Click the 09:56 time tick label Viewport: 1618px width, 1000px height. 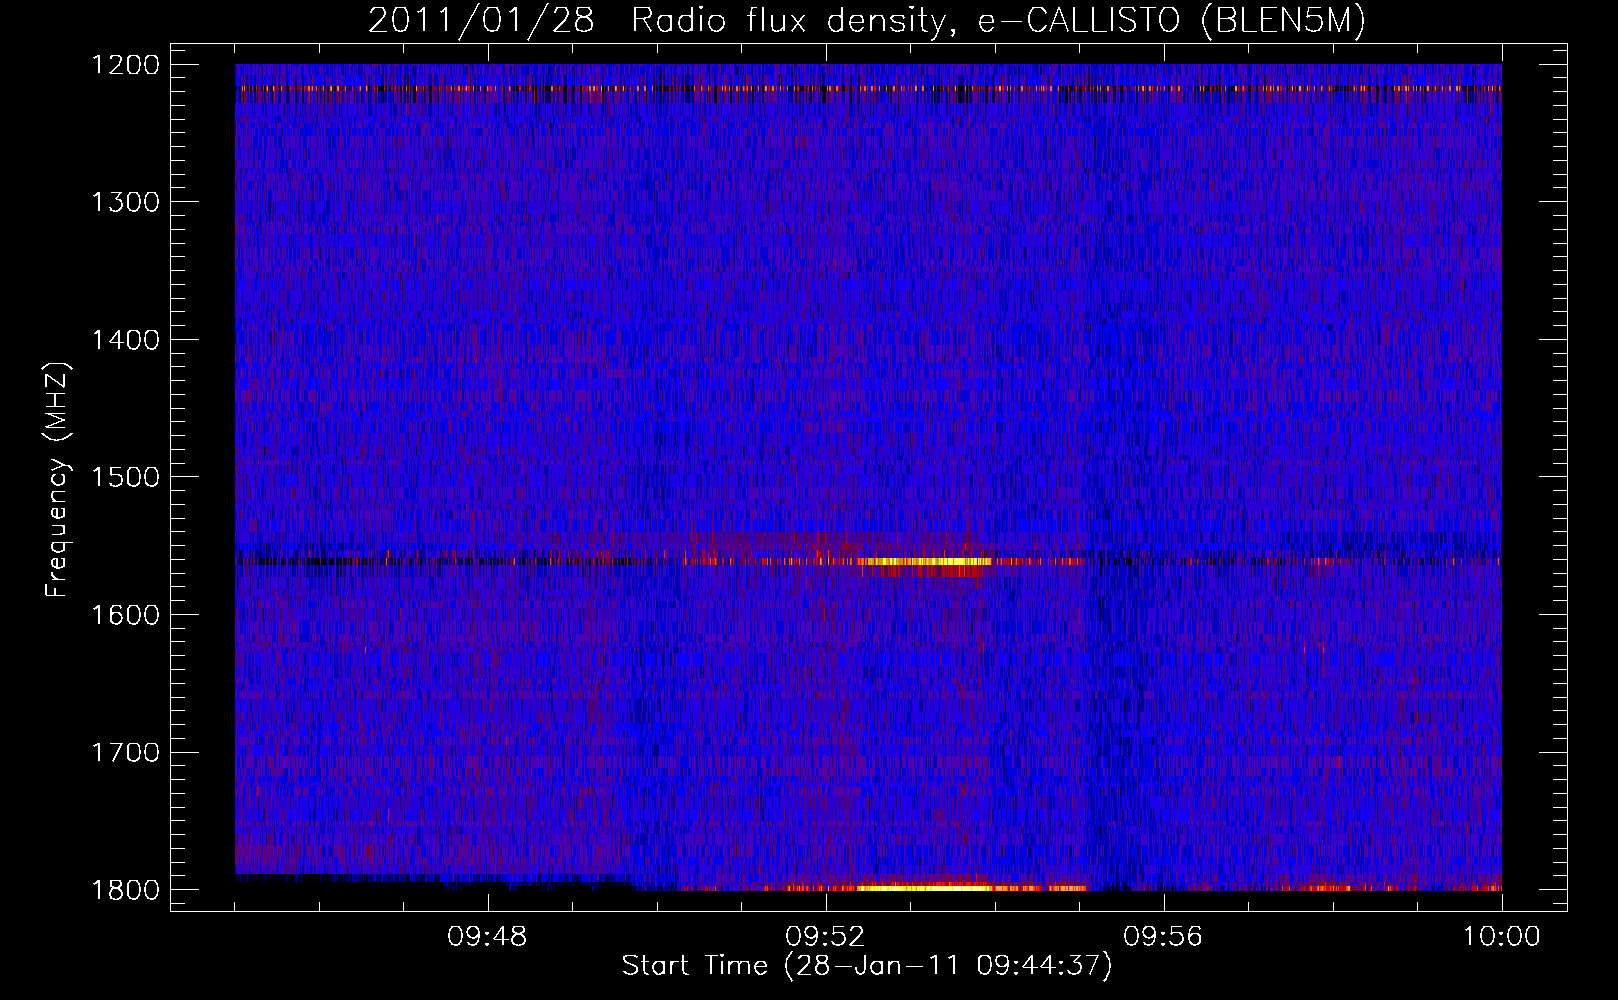point(1163,937)
